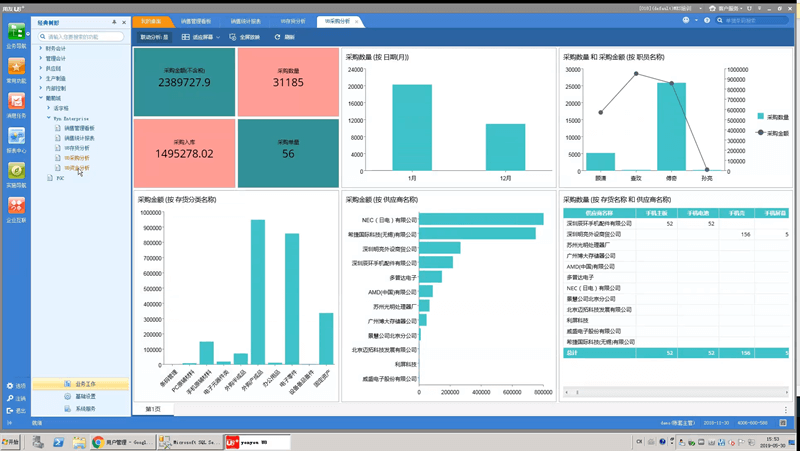Screen dimensions: 800x451
Task: Collapse sidebar with bottom-left arrow icon
Action: 10,423
